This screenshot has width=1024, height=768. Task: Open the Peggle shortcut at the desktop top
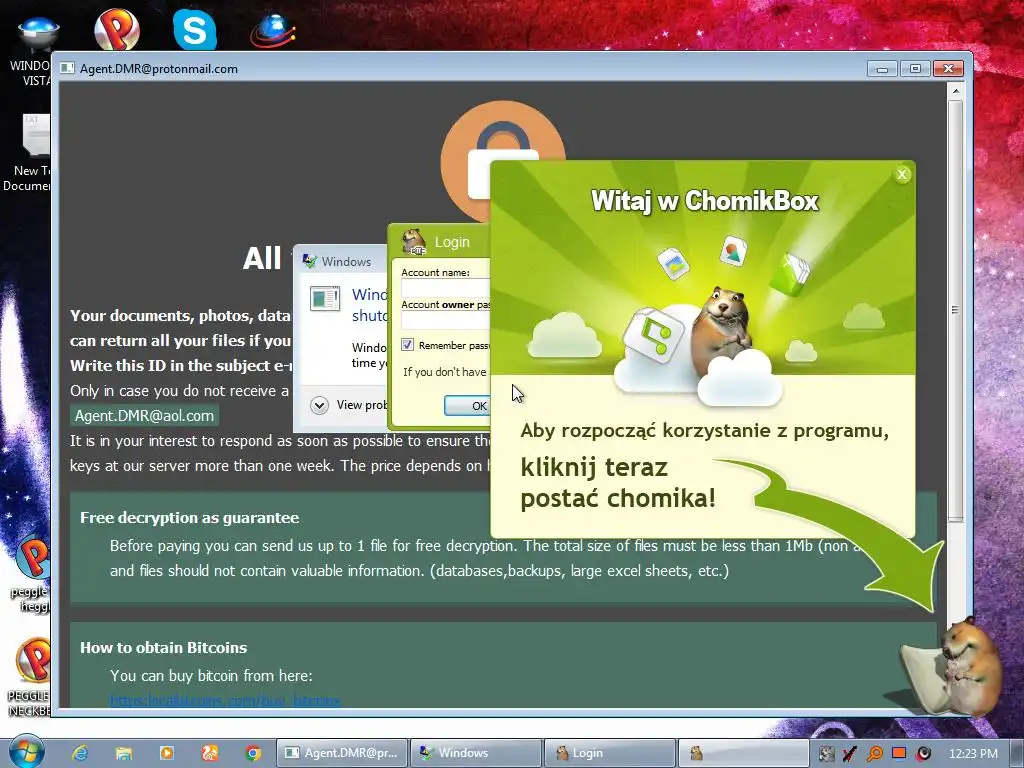pyautogui.click(x=117, y=29)
